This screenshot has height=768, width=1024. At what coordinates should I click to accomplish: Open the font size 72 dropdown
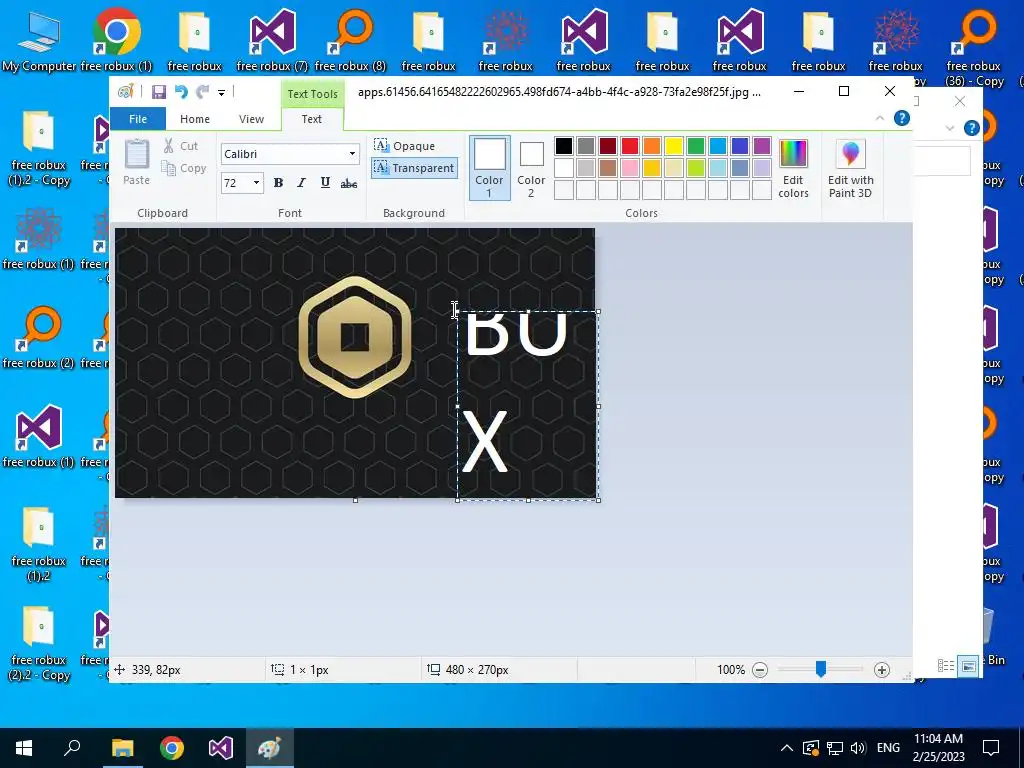[256, 183]
